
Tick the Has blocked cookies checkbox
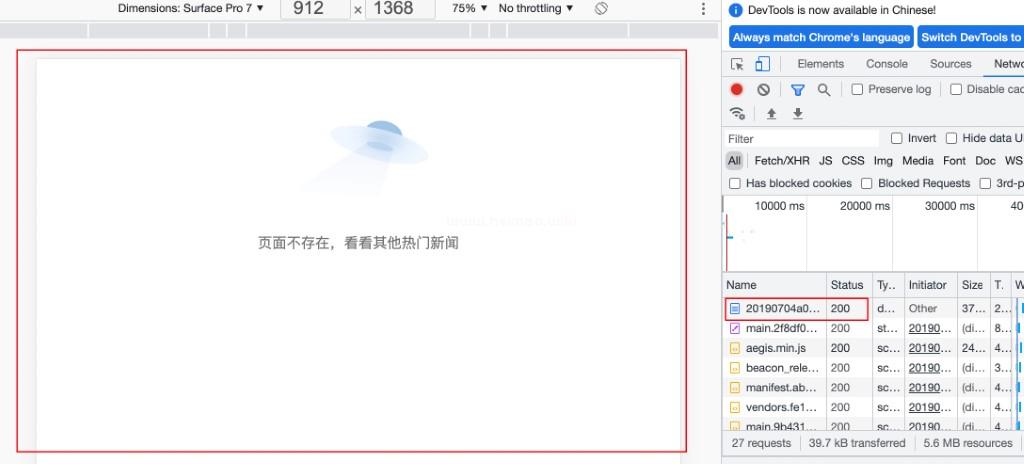click(735, 183)
